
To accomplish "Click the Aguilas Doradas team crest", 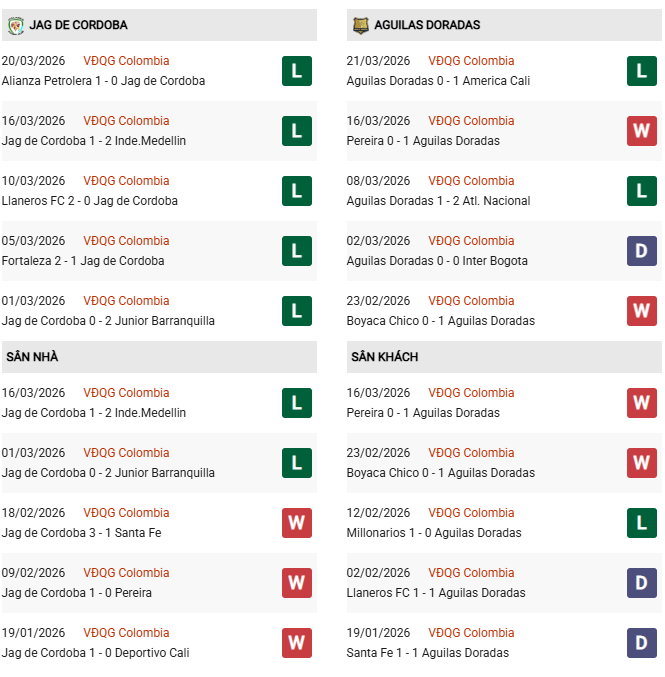I will [360, 25].
